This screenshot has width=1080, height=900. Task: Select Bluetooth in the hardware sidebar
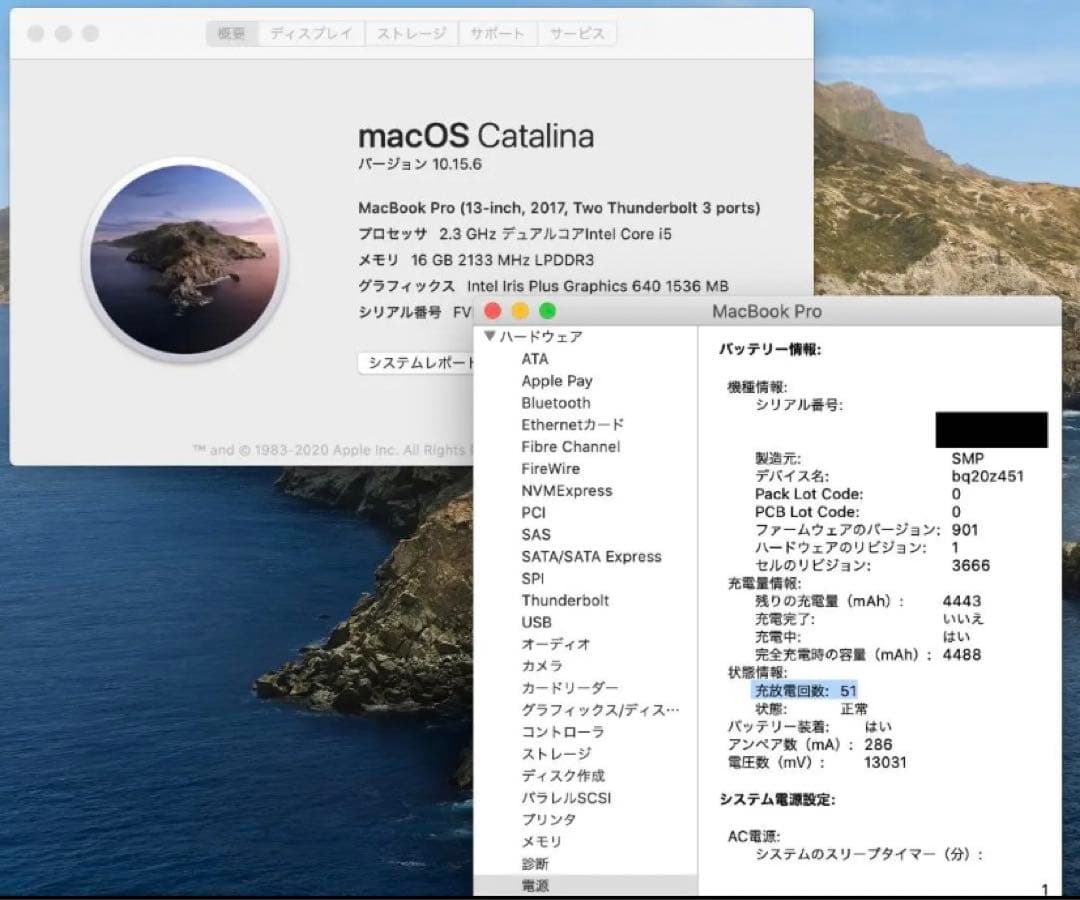[556, 403]
